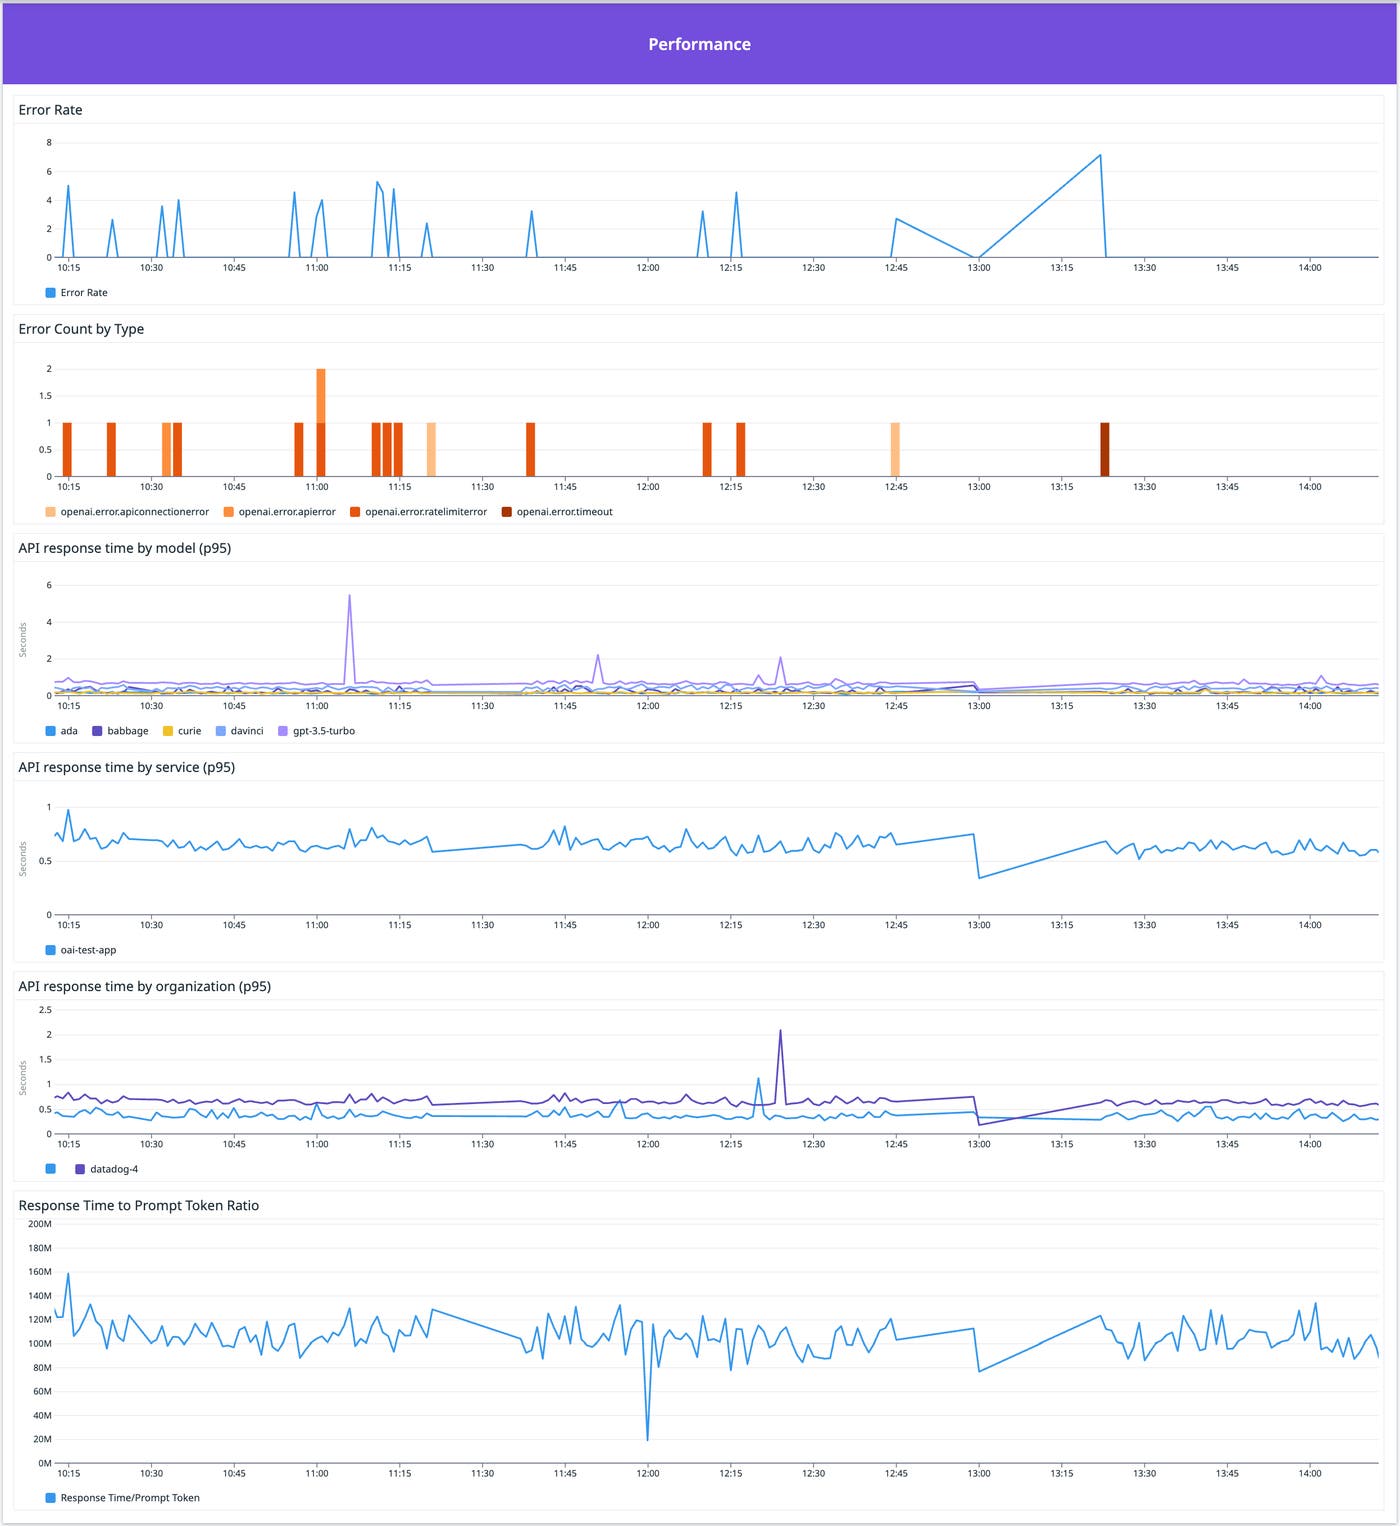The image size is (1400, 1526).
Task: Hide the openai.error.ratelimiterror series
Action: tap(356, 511)
